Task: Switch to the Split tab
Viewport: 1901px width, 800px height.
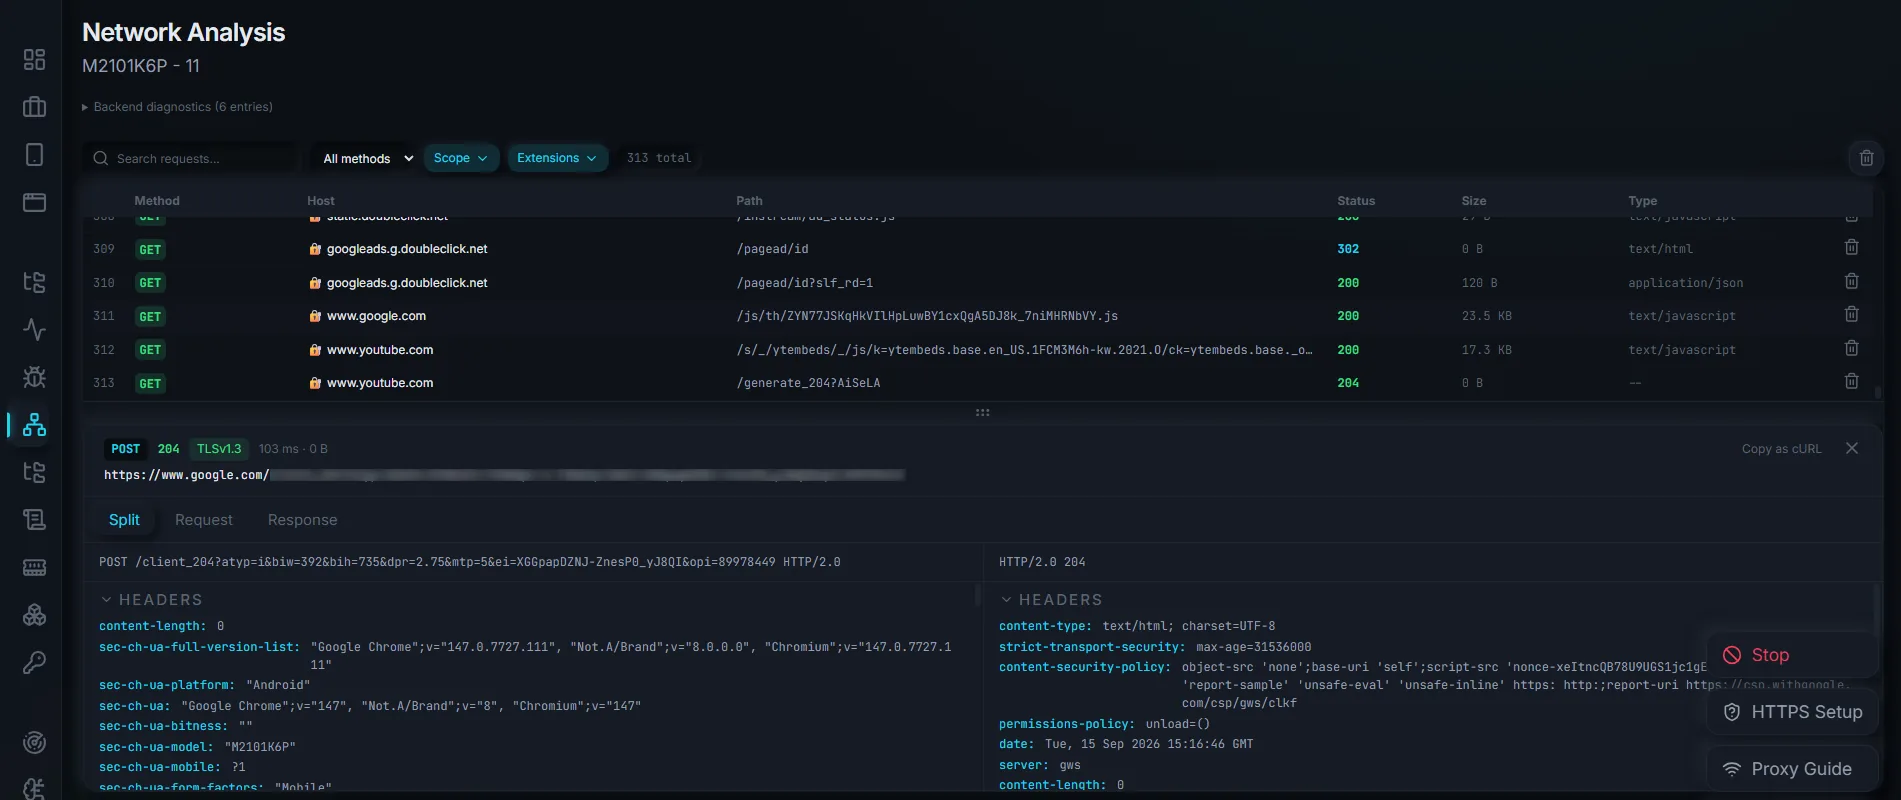Action: click(124, 520)
